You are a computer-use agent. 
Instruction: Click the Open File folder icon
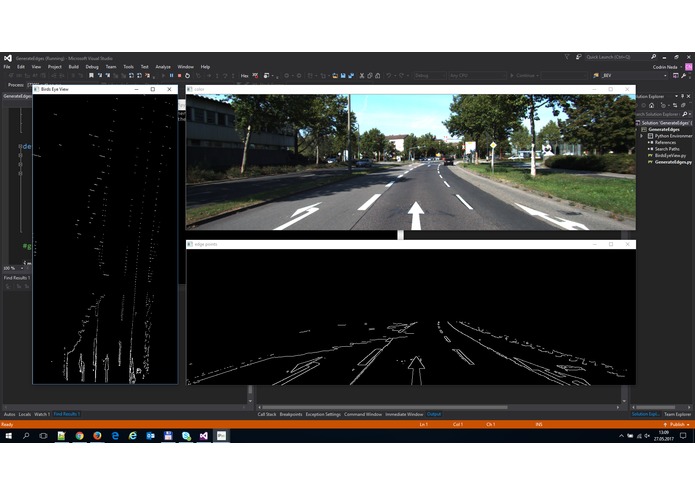pos(335,76)
